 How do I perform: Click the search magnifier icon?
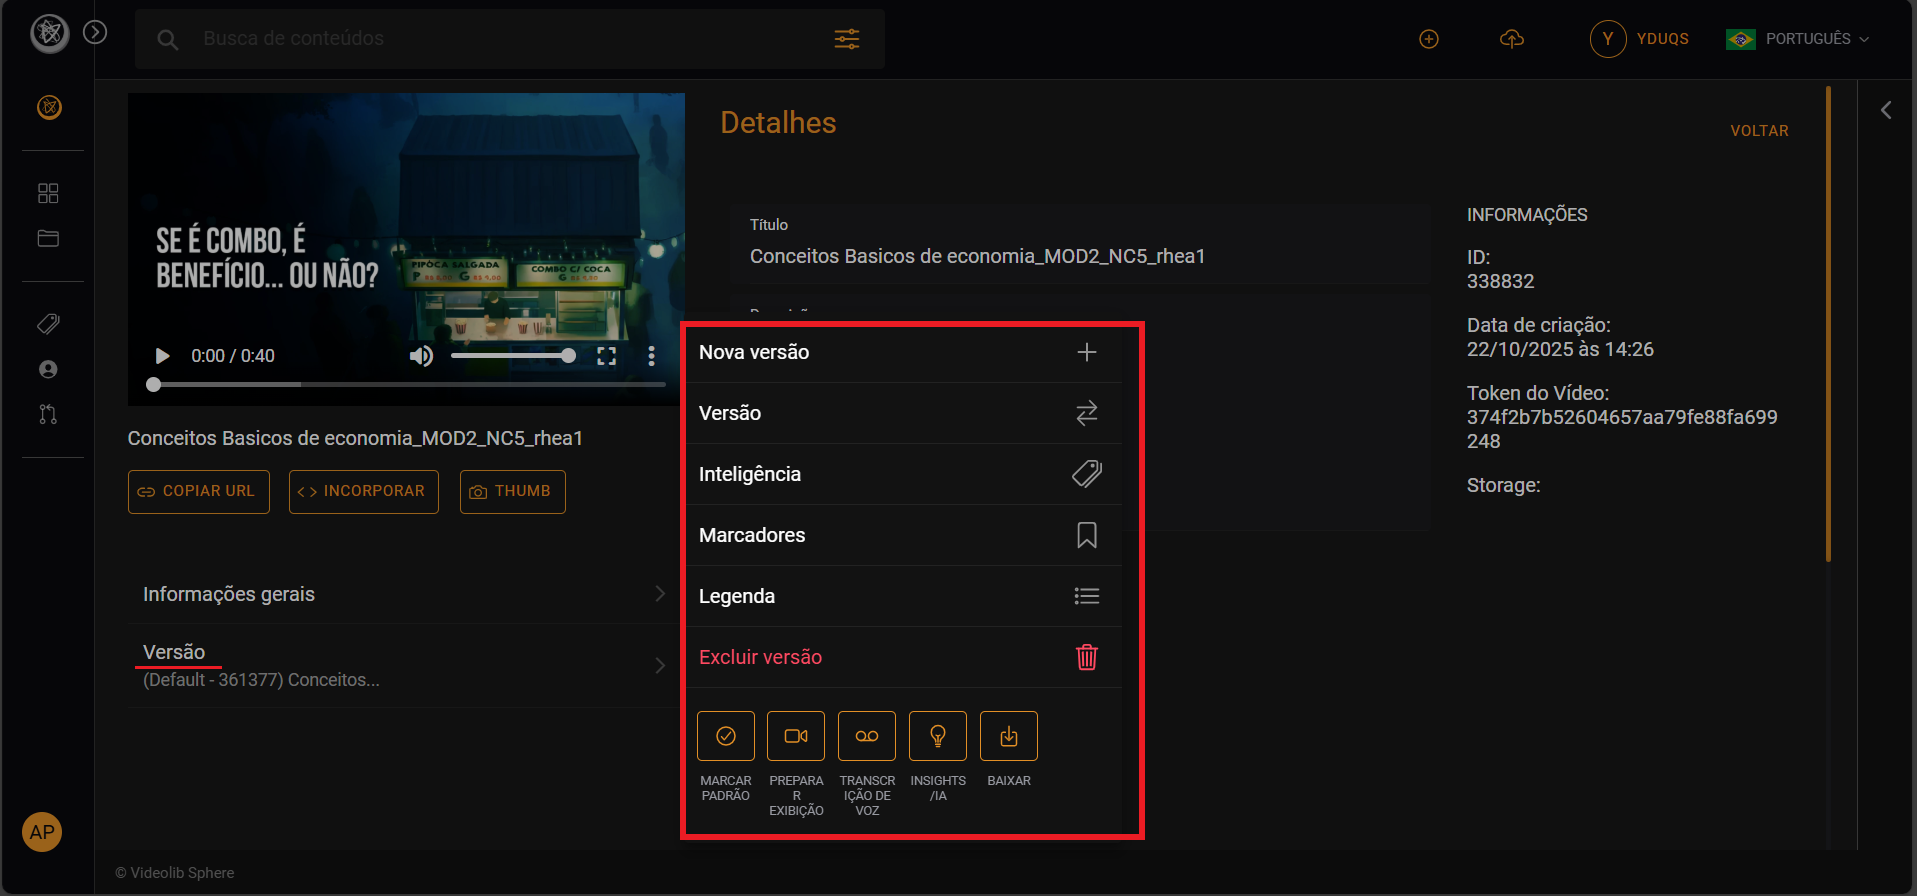tap(168, 40)
